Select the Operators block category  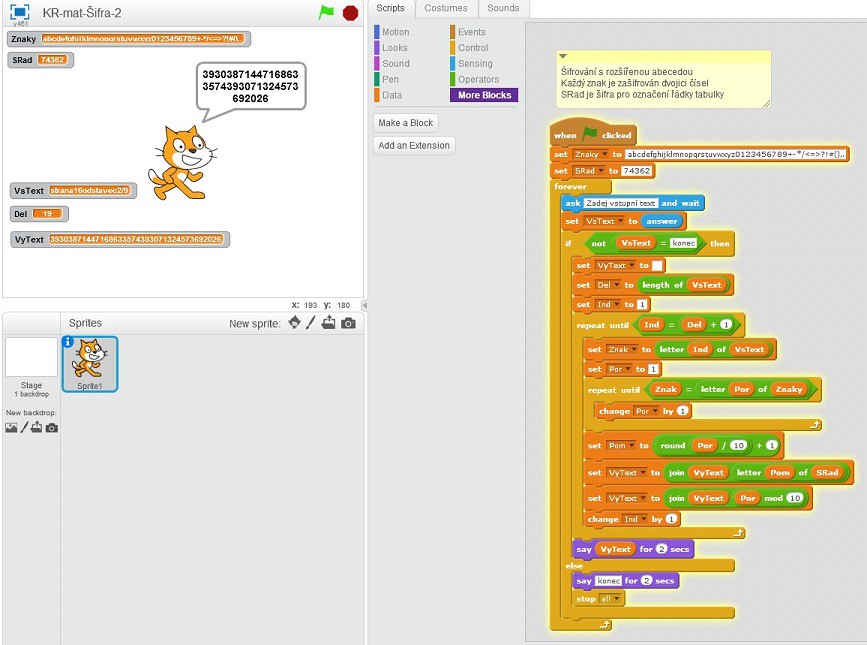pyautogui.click(x=478, y=80)
